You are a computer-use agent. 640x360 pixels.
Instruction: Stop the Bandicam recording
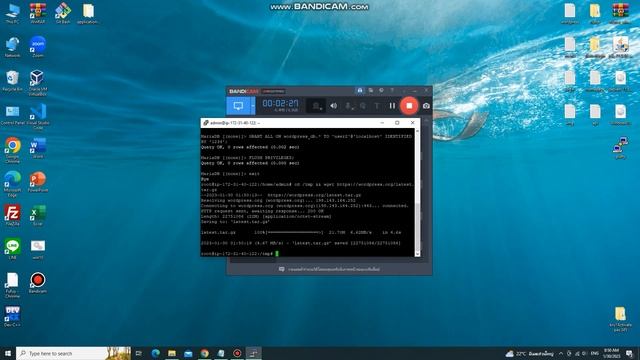409,106
